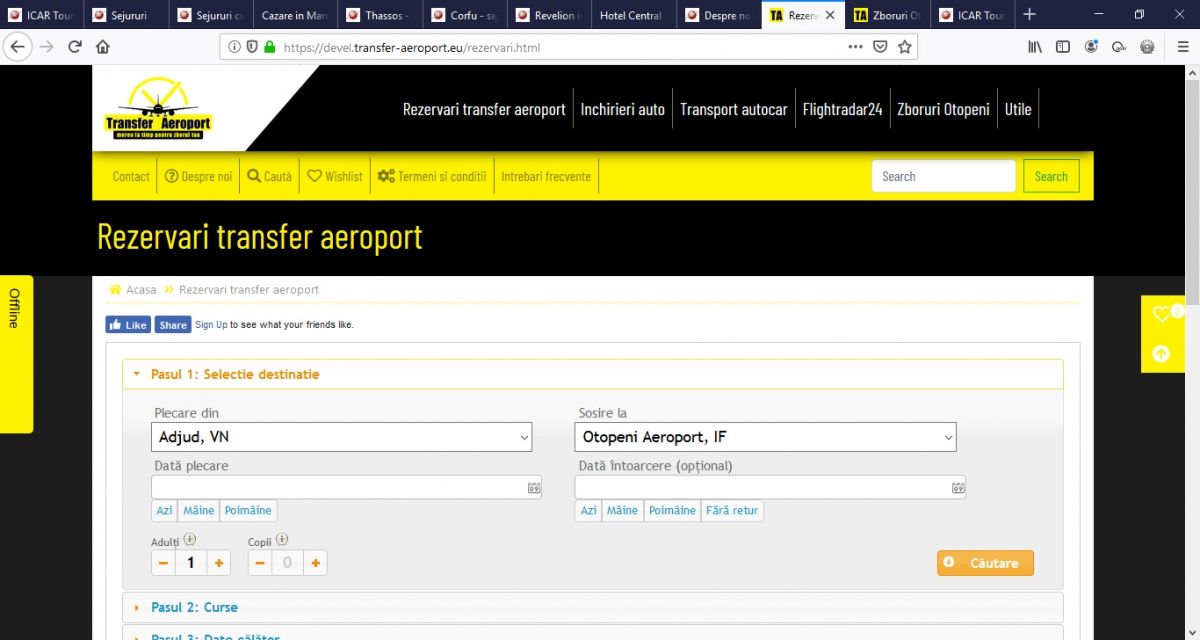Screen dimensions: 1200x640
Task: Click the wishlist heart icon on right sidebar
Action: (1162, 314)
